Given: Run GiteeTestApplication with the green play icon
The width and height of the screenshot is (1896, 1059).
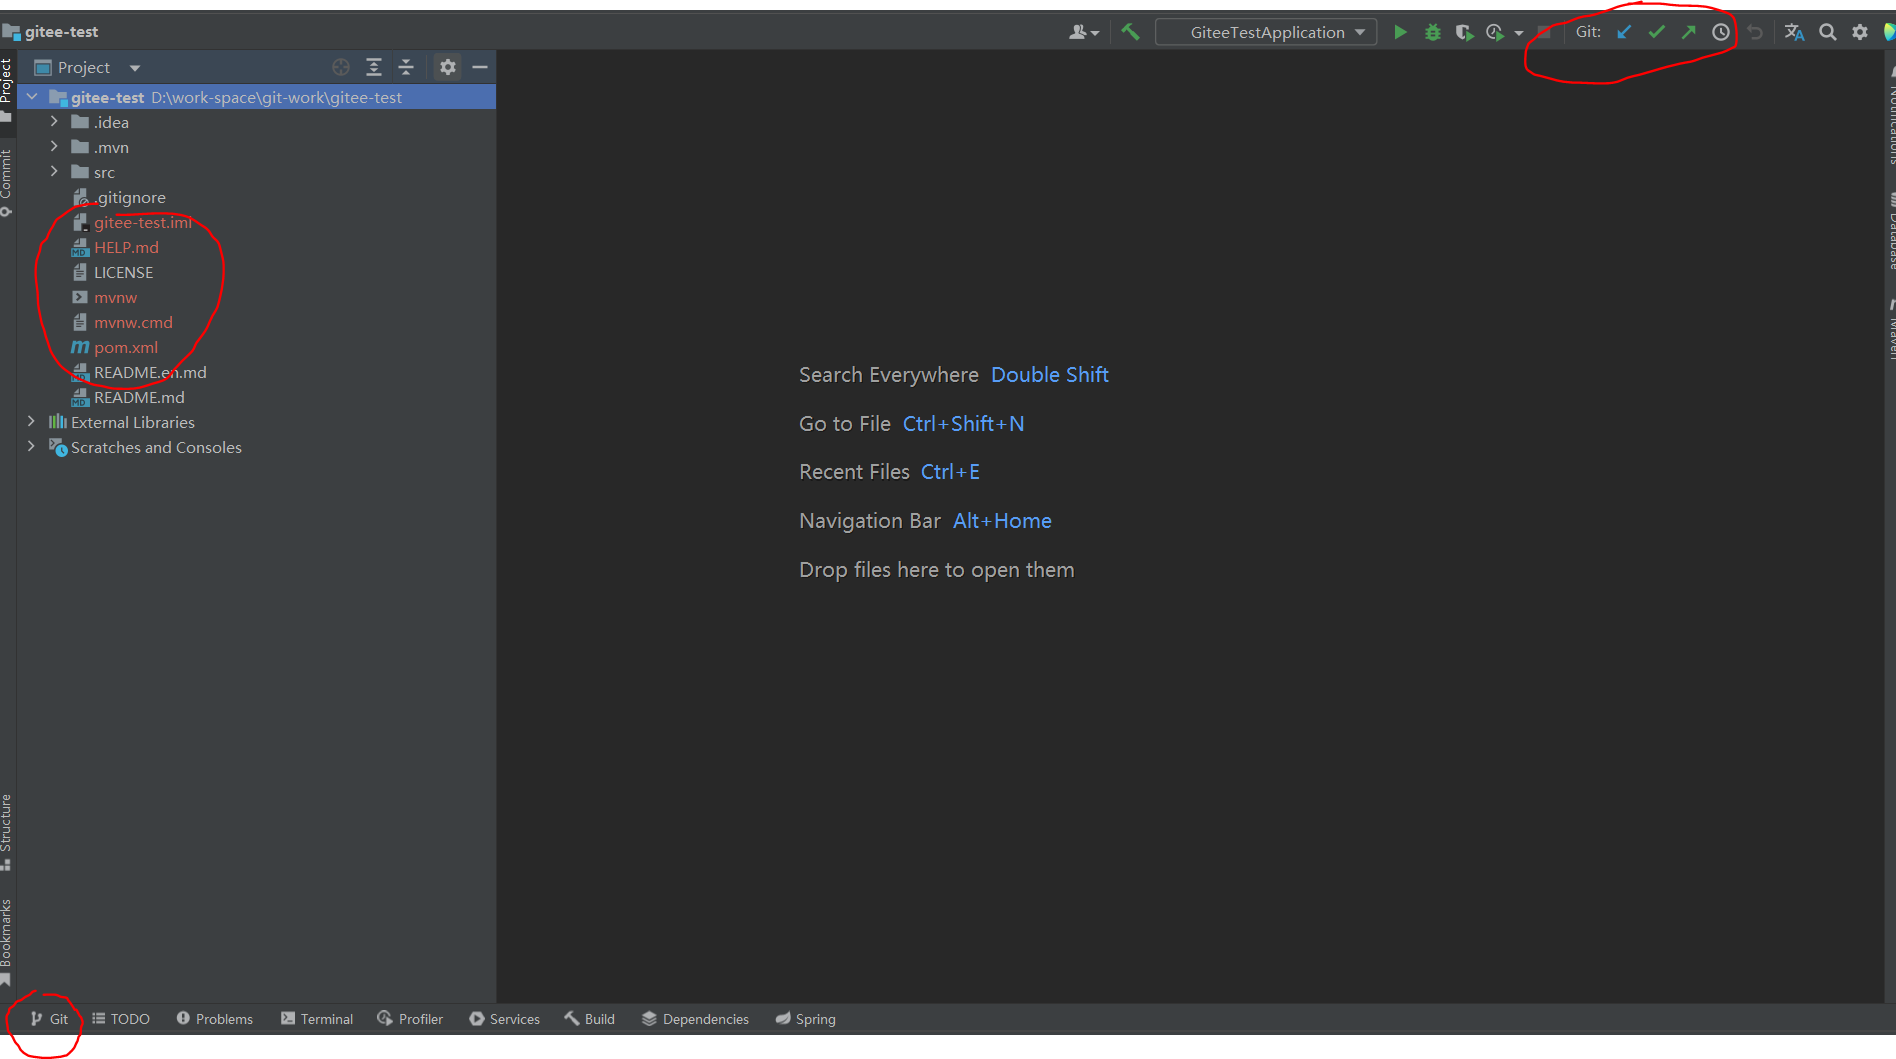Looking at the screenshot, I should coord(1400,32).
